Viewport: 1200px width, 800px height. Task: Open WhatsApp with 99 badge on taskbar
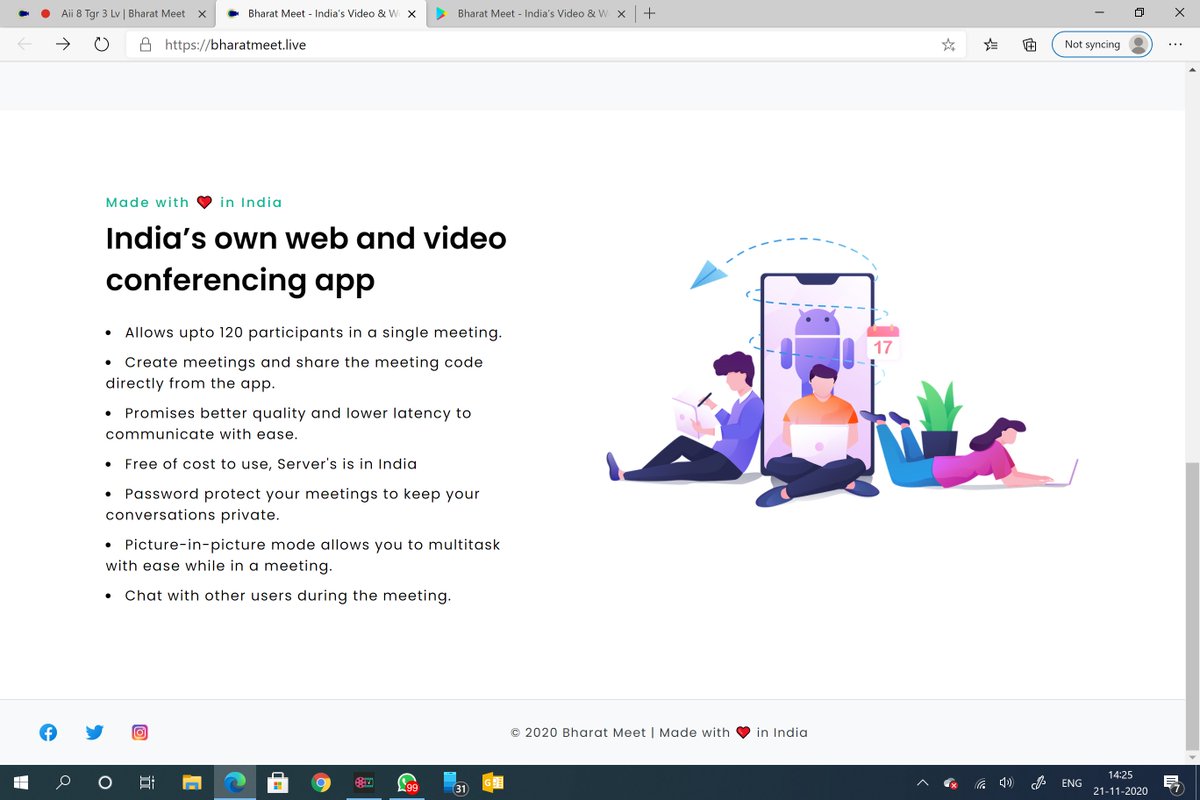(x=407, y=783)
